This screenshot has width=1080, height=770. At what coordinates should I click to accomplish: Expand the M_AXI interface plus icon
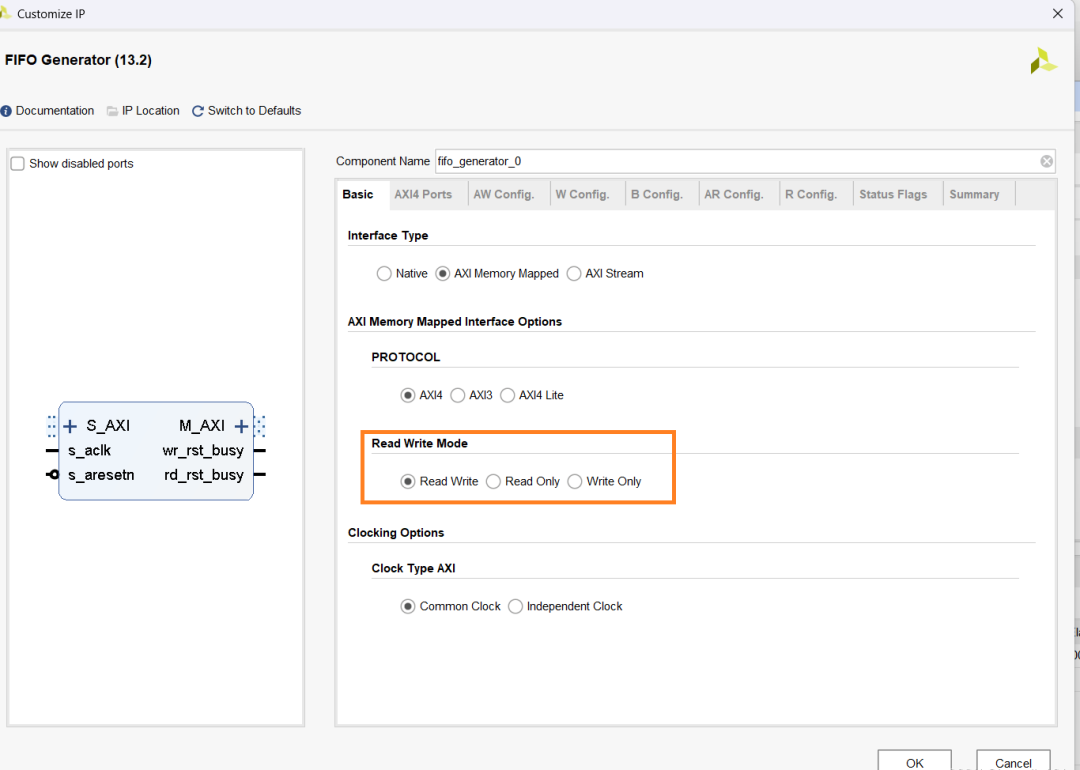pyautogui.click(x=241, y=426)
